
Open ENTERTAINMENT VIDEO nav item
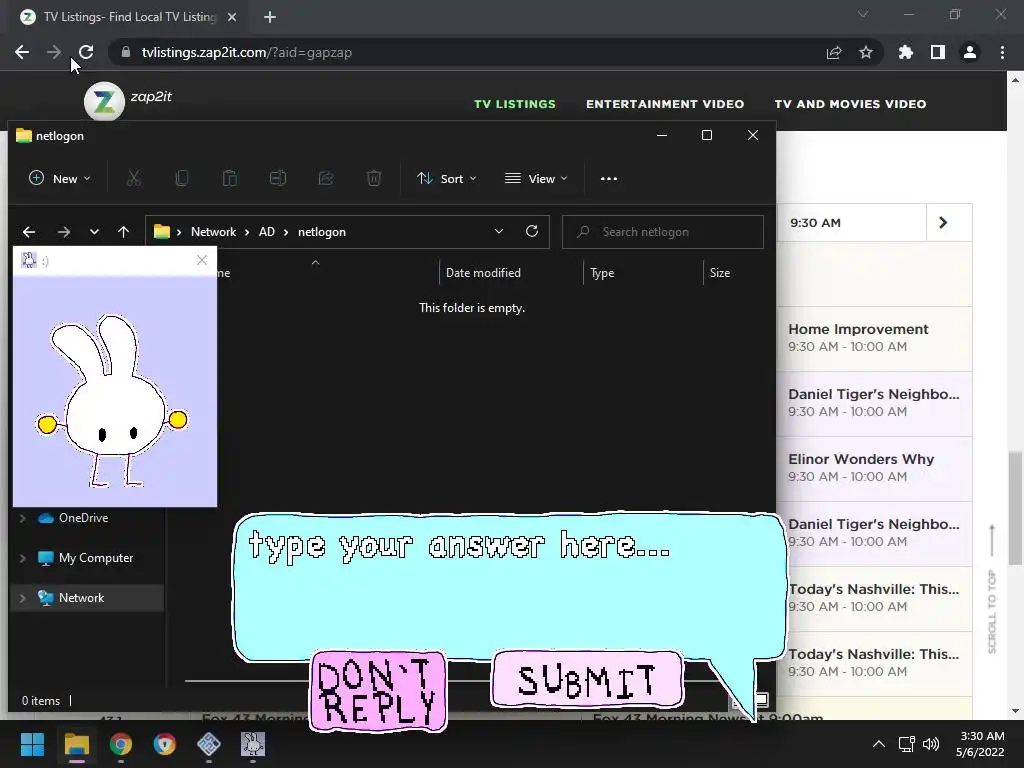665,104
